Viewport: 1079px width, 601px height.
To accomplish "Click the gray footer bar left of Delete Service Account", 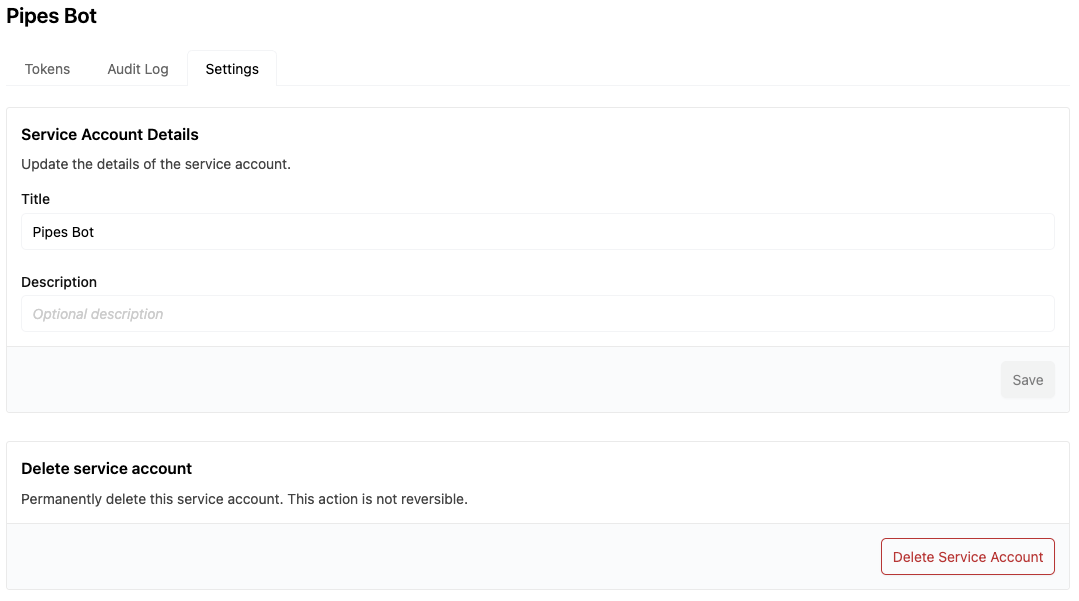I will click(x=440, y=557).
